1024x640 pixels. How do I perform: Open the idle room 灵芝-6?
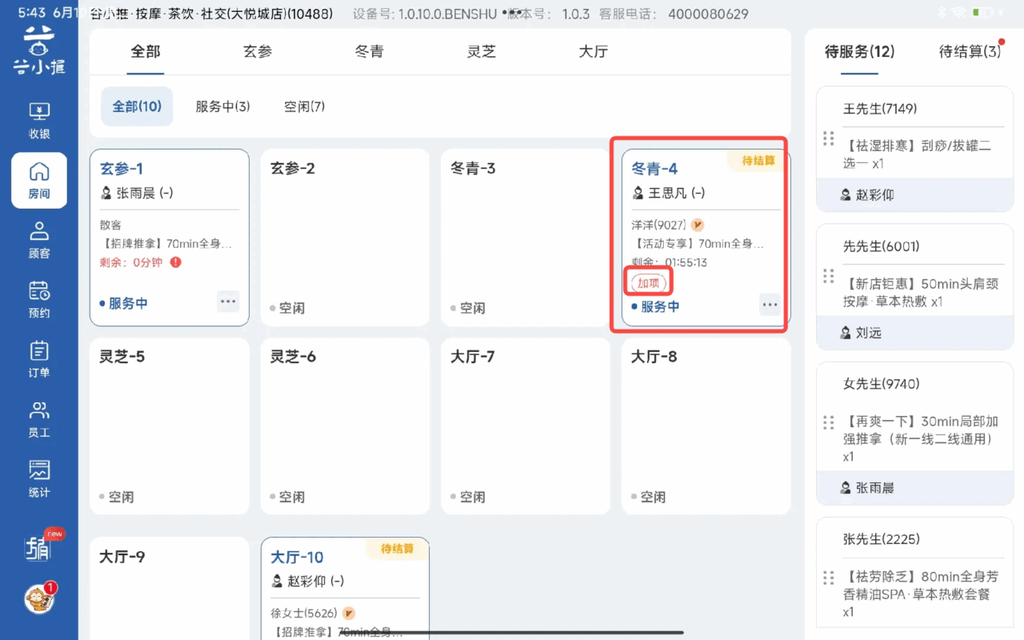345,426
